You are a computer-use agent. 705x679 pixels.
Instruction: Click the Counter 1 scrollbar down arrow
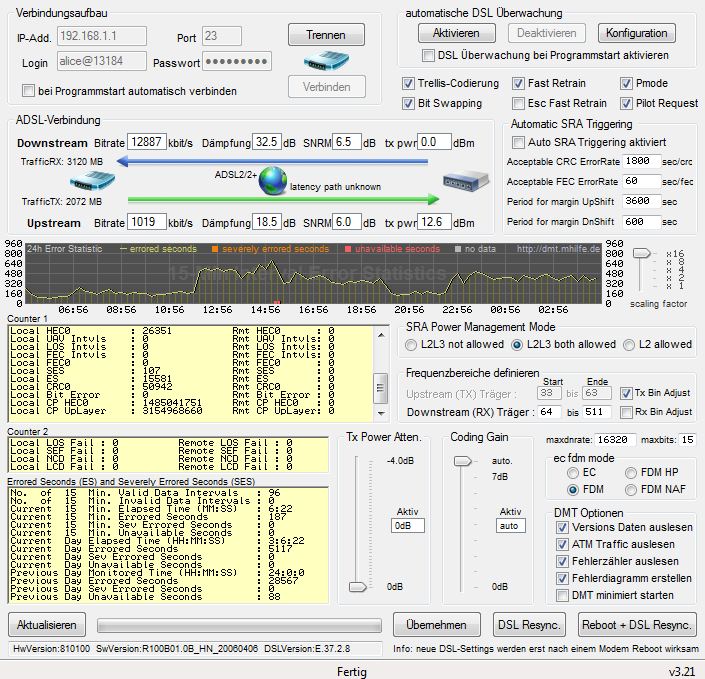381,413
